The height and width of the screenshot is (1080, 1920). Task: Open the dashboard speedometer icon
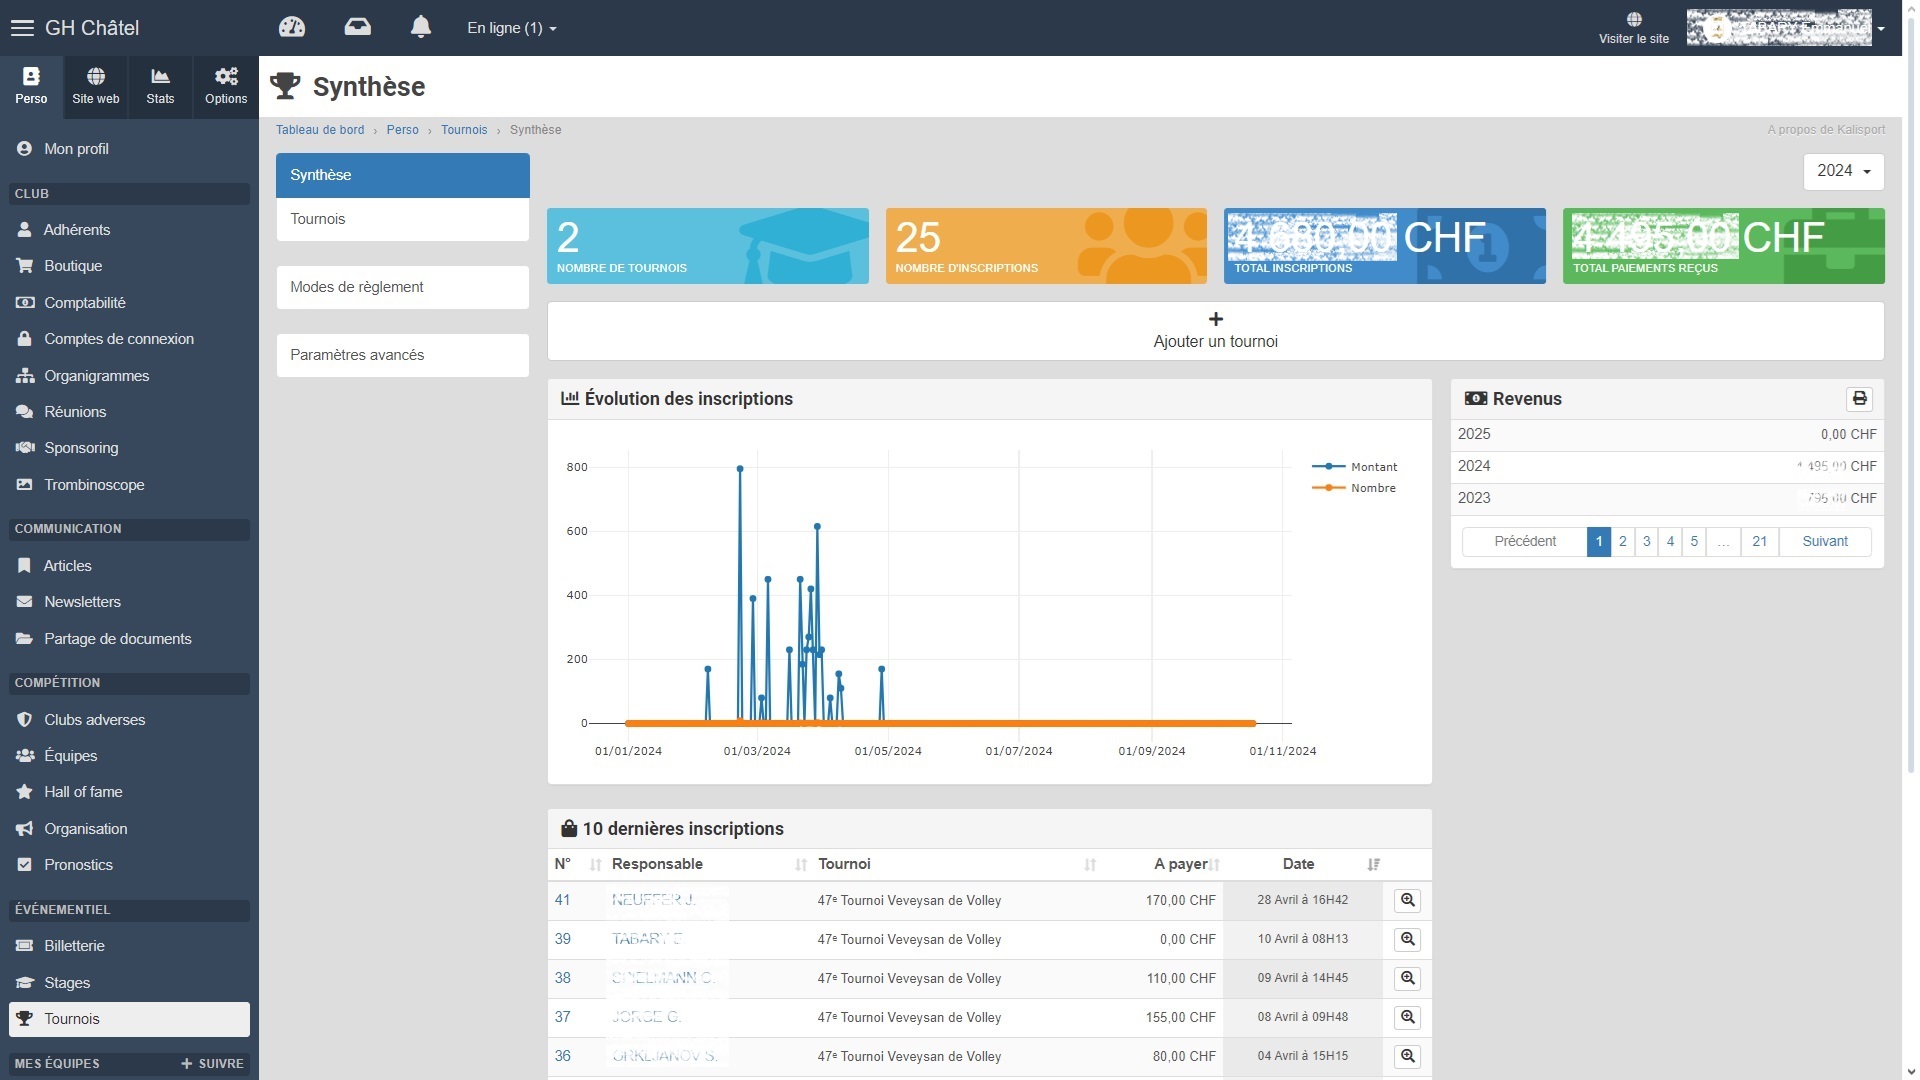[292, 27]
